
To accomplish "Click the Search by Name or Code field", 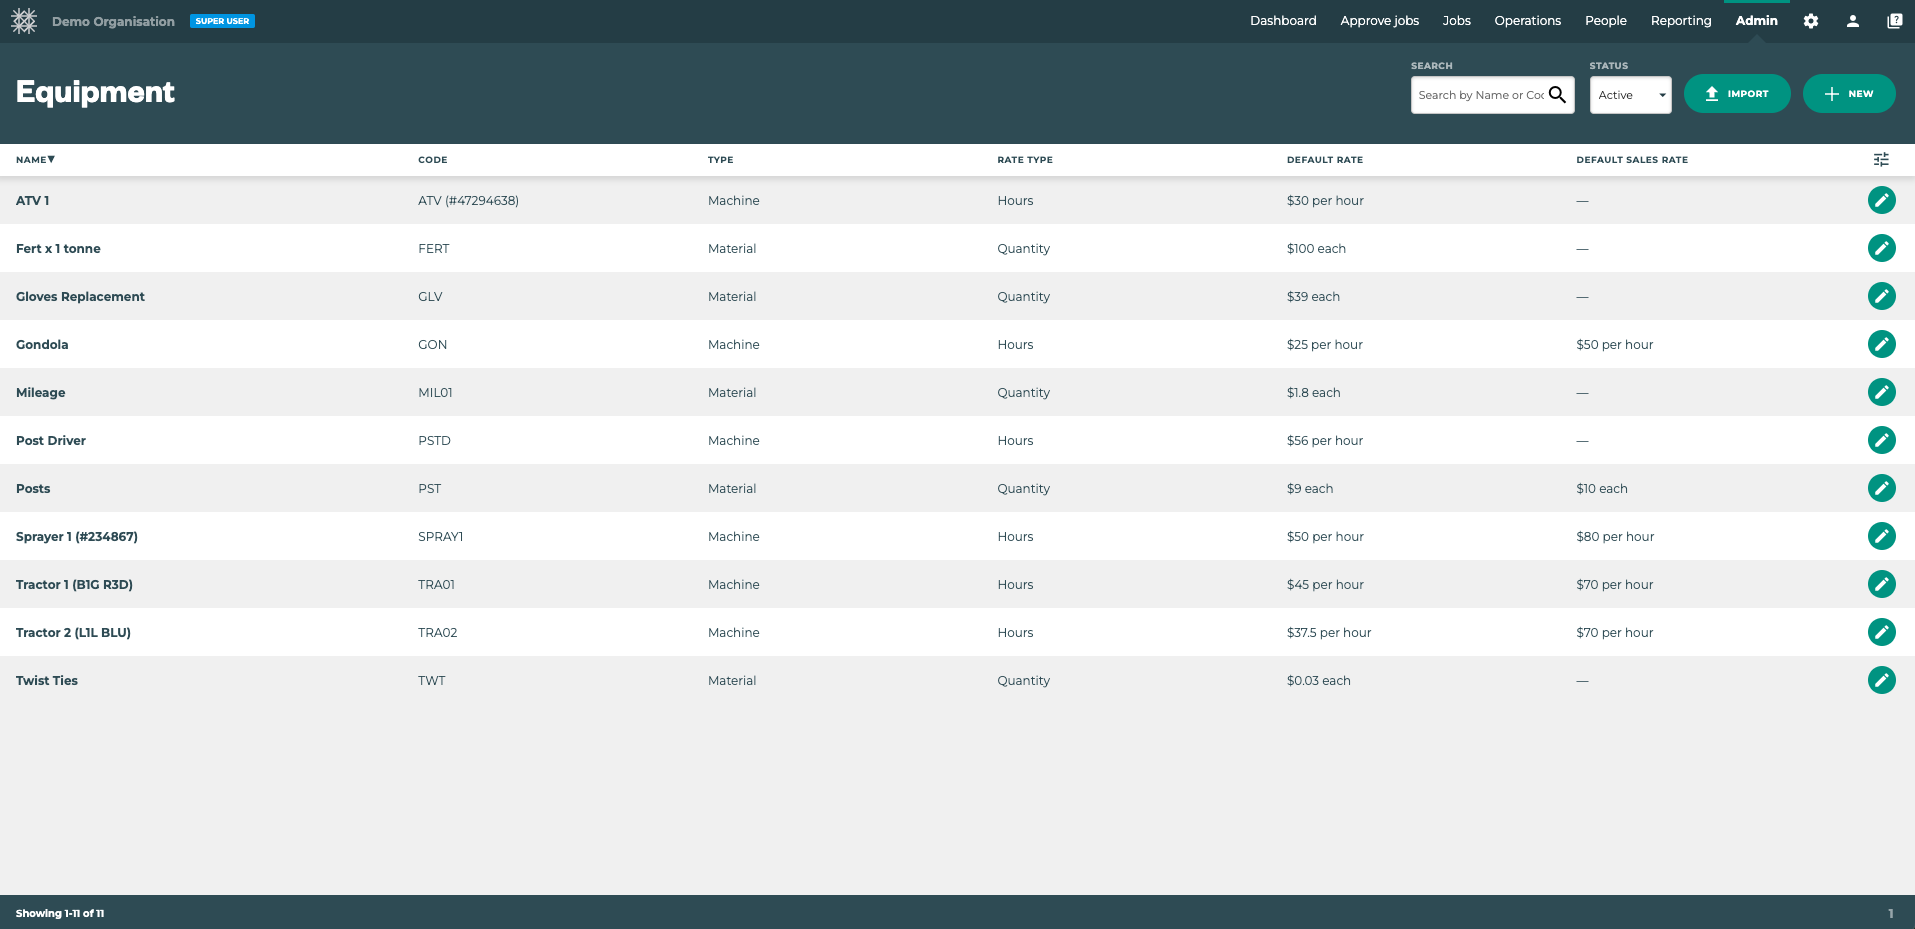I will pyautogui.click(x=1480, y=94).
